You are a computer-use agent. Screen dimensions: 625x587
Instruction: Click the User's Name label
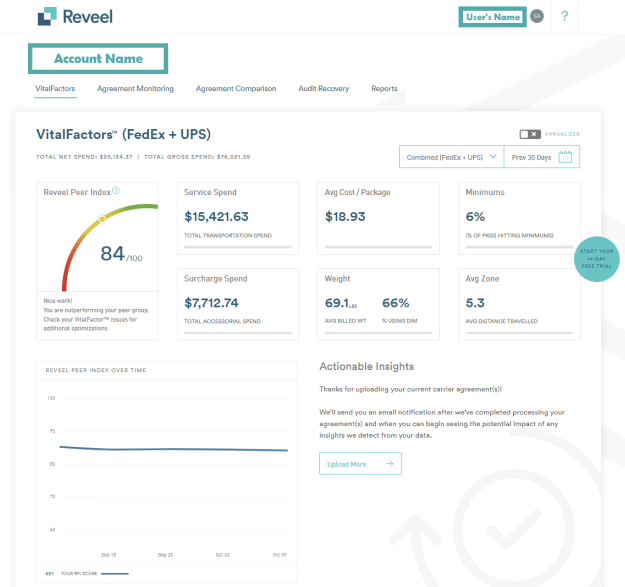(493, 17)
